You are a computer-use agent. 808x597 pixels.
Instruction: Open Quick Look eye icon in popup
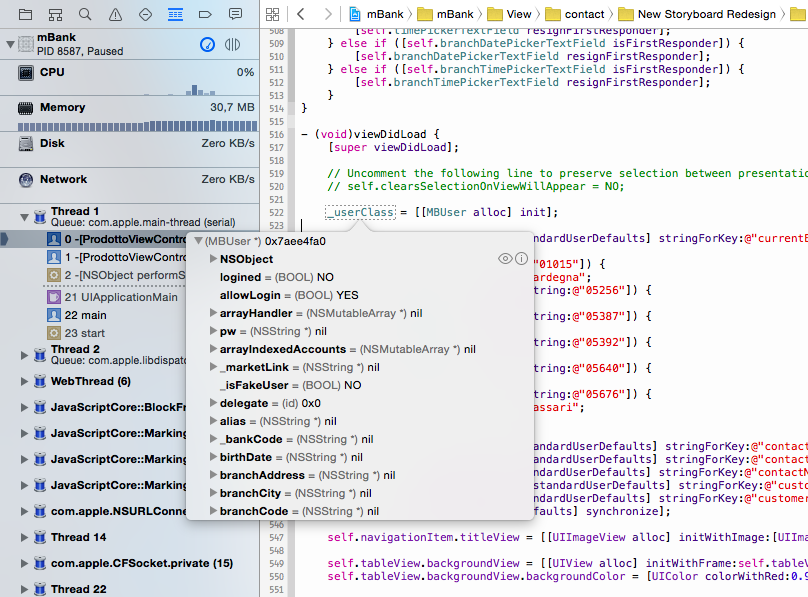(505, 259)
